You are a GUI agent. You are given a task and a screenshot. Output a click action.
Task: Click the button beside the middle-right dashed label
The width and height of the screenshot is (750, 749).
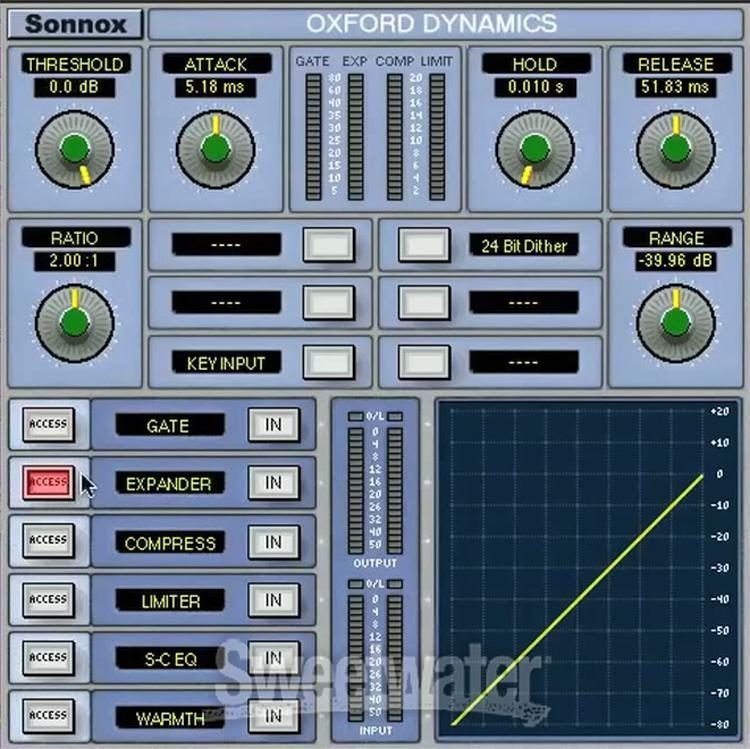[x=424, y=303]
